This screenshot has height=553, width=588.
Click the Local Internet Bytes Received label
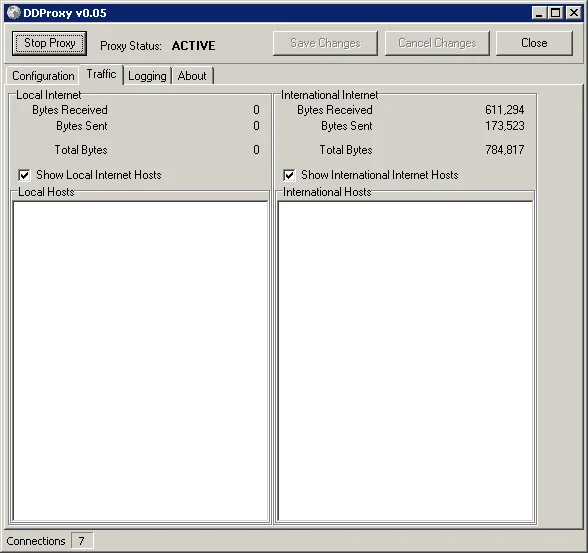pos(70,110)
